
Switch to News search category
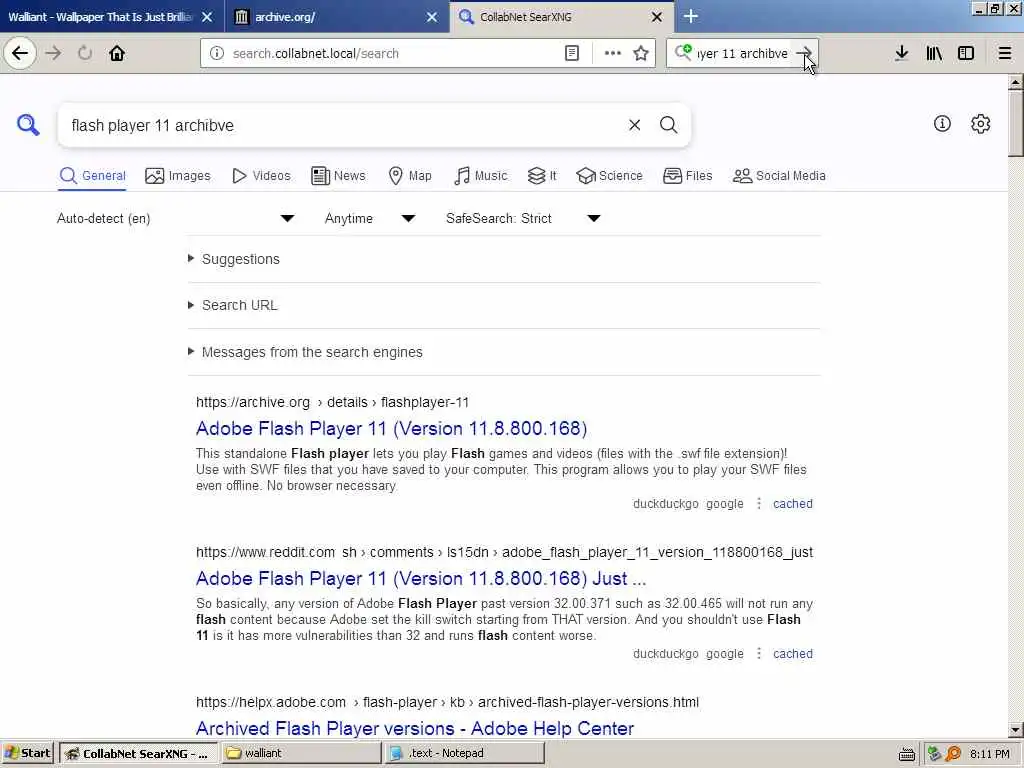(x=338, y=176)
